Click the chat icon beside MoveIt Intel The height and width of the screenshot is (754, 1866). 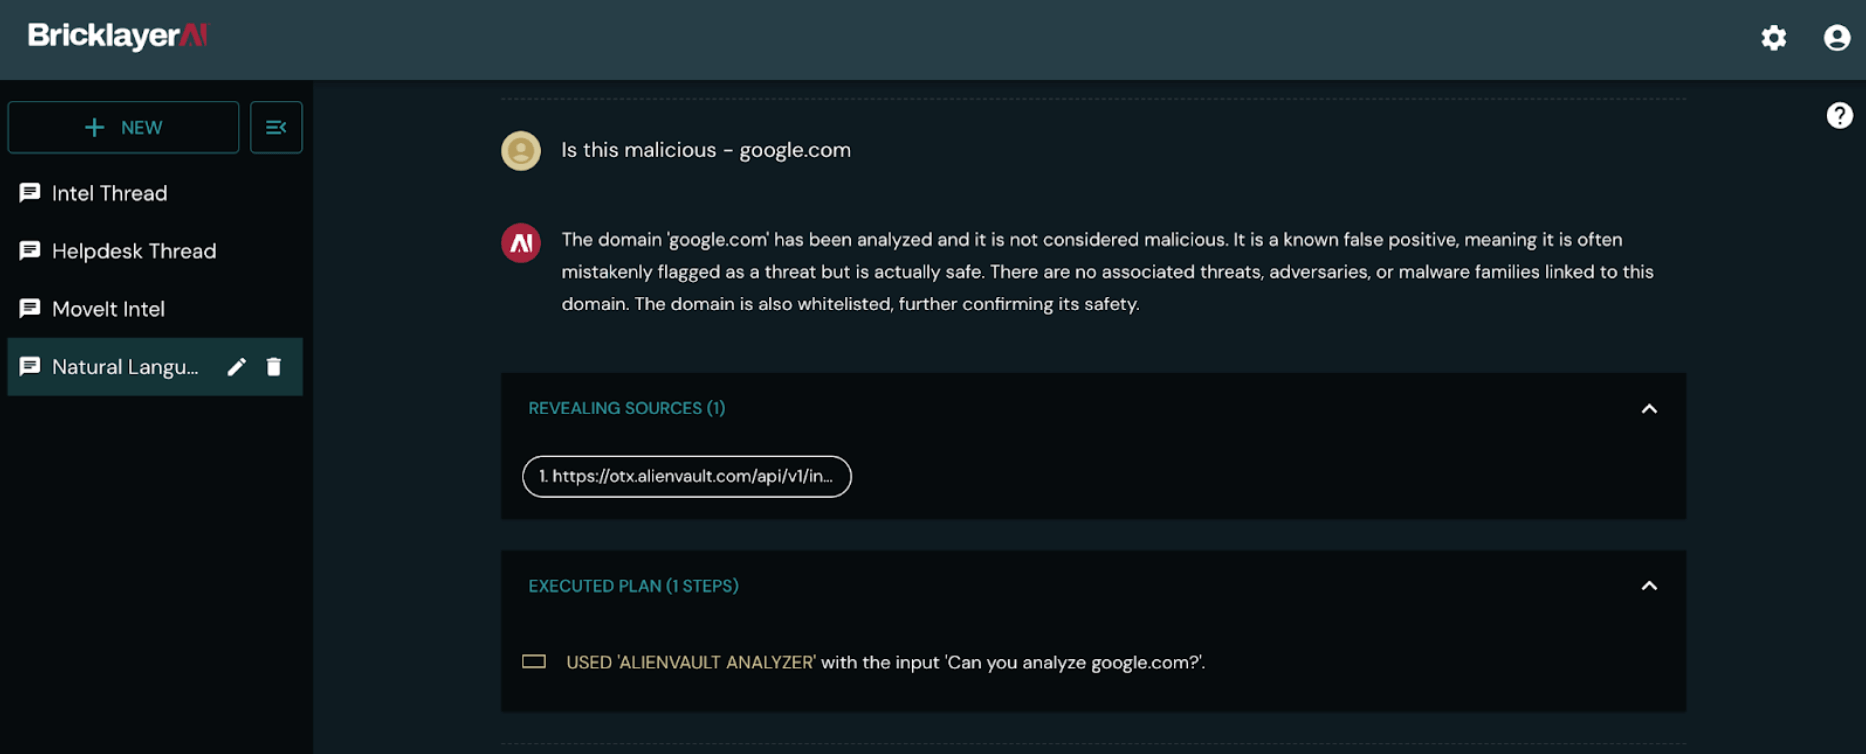[30, 309]
